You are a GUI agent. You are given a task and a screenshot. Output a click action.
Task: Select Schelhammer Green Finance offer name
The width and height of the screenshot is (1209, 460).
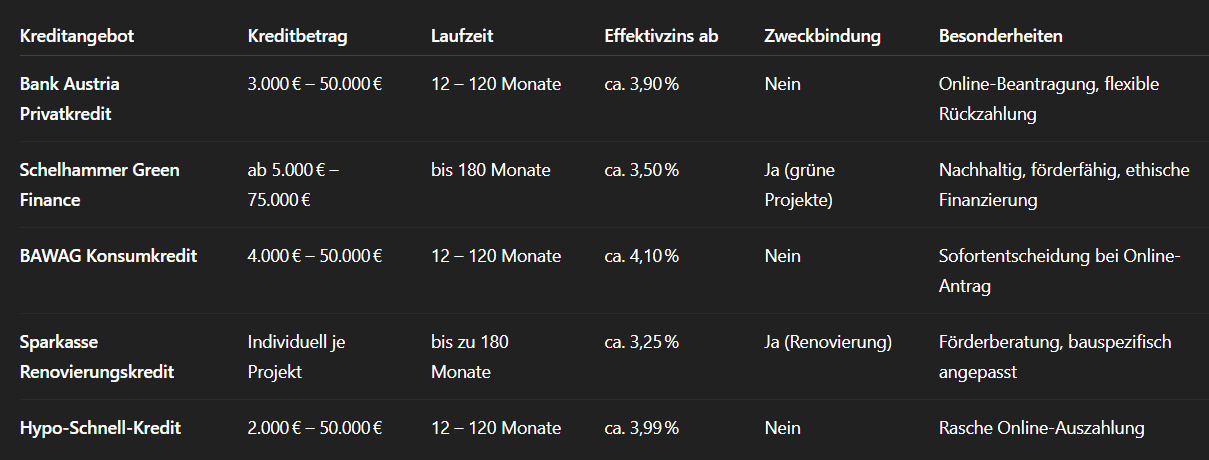coord(100,185)
